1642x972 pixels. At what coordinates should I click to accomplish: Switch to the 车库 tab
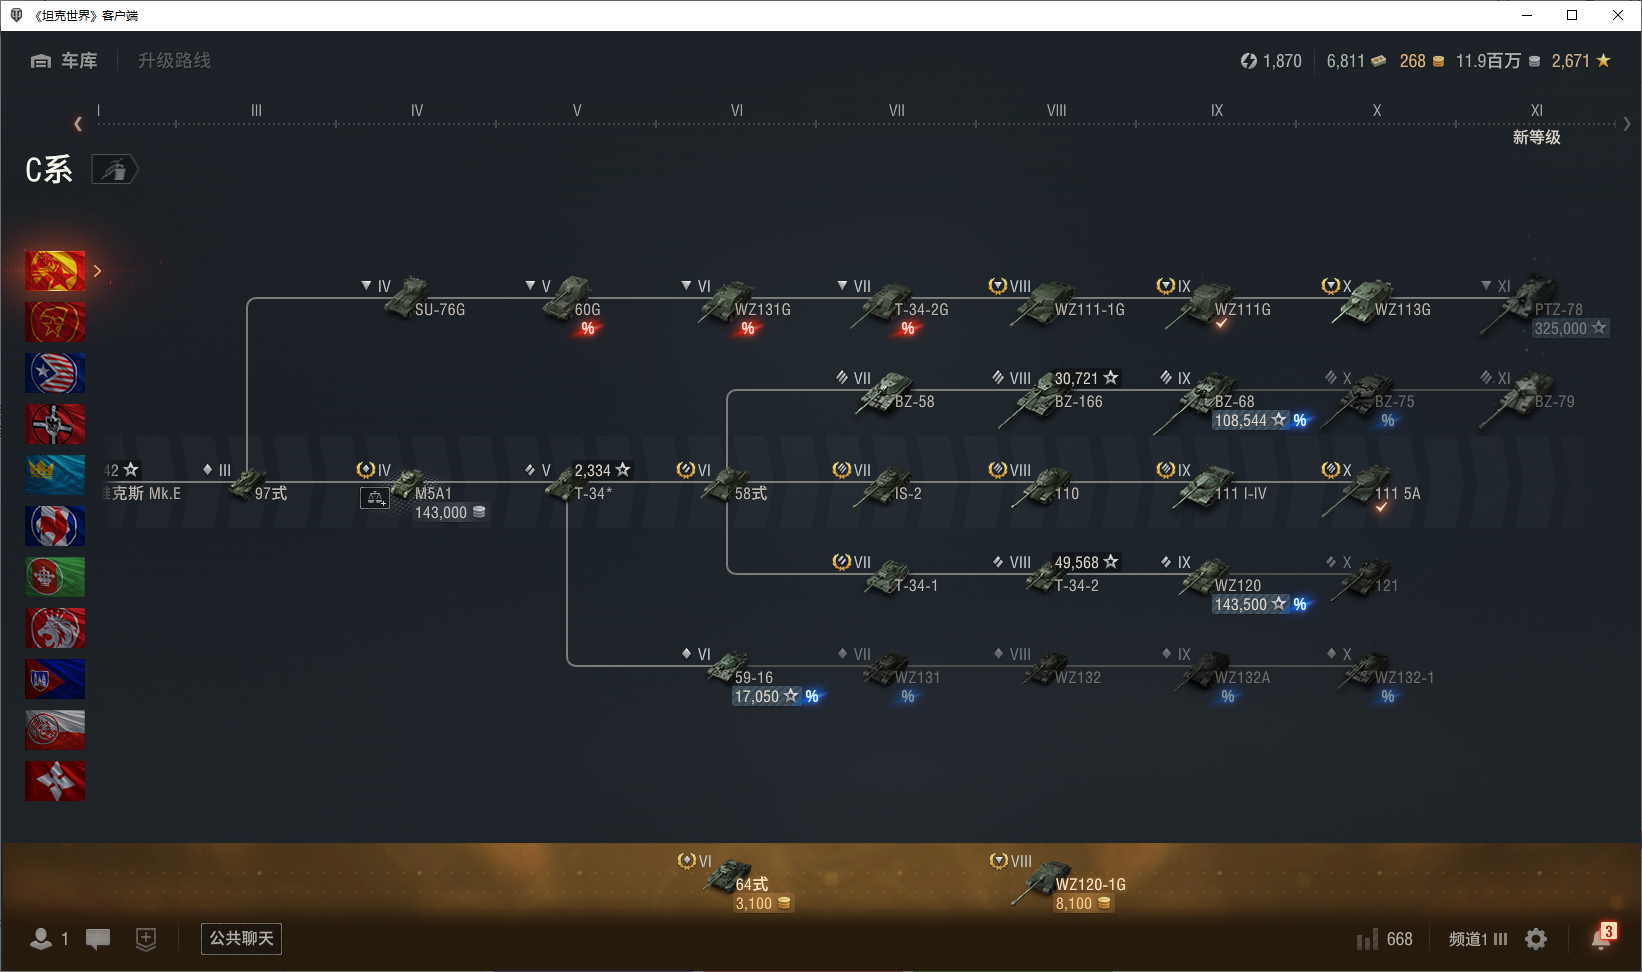(x=64, y=61)
